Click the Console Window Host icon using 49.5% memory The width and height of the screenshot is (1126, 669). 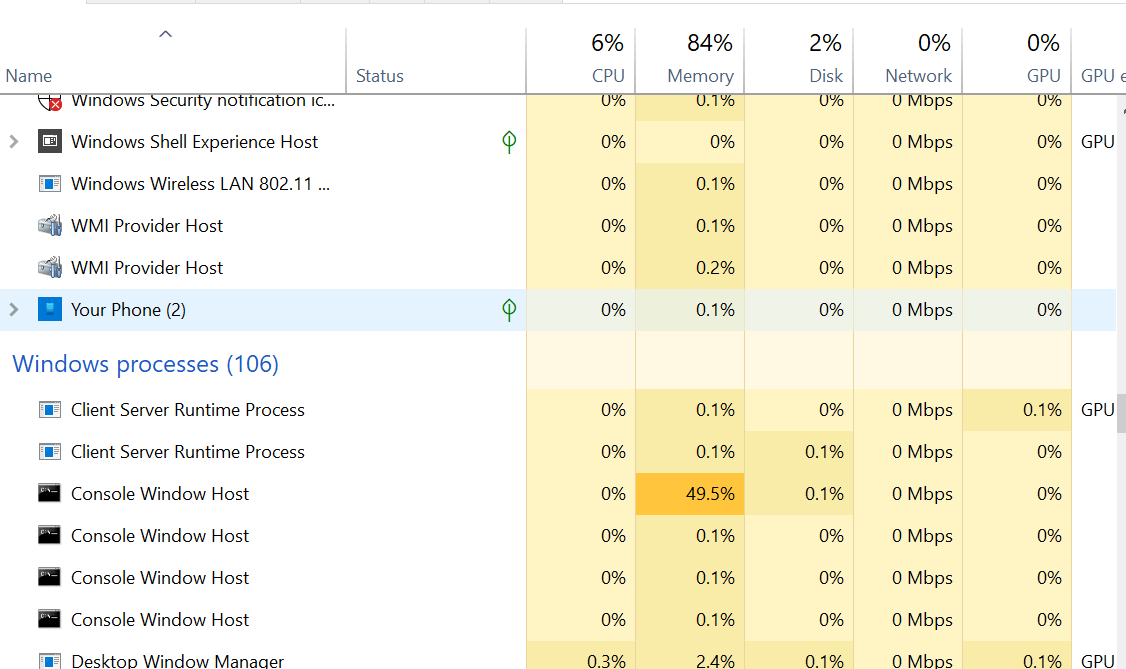pyautogui.click(x=50, y=493)
